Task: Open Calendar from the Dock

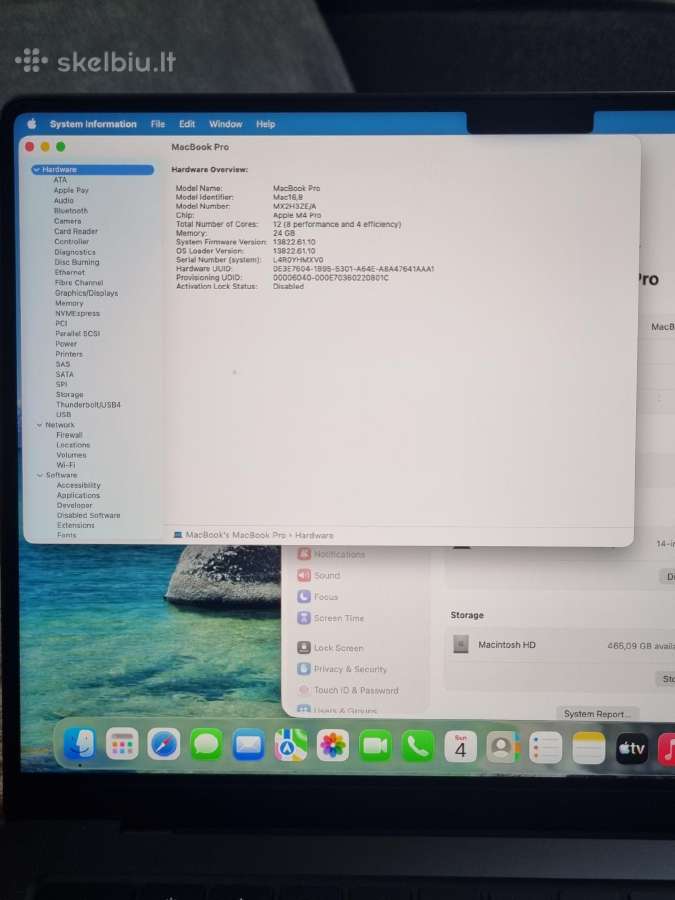Action: pyautogui.click(x=460, y=747)
